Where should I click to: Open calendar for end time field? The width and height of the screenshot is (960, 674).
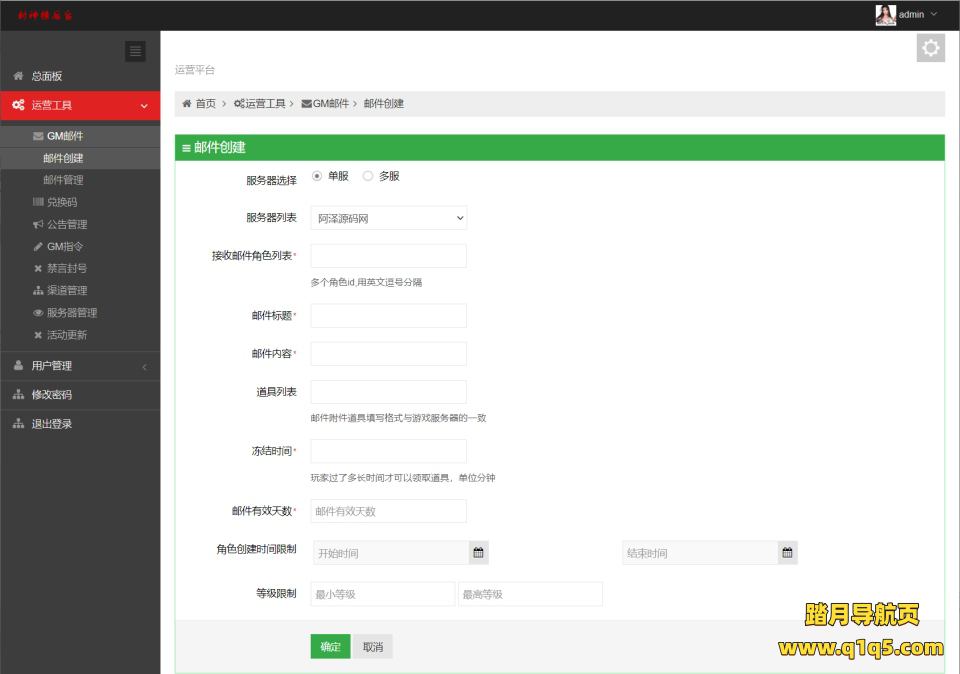pyautogui.click(x=787, y=553)
